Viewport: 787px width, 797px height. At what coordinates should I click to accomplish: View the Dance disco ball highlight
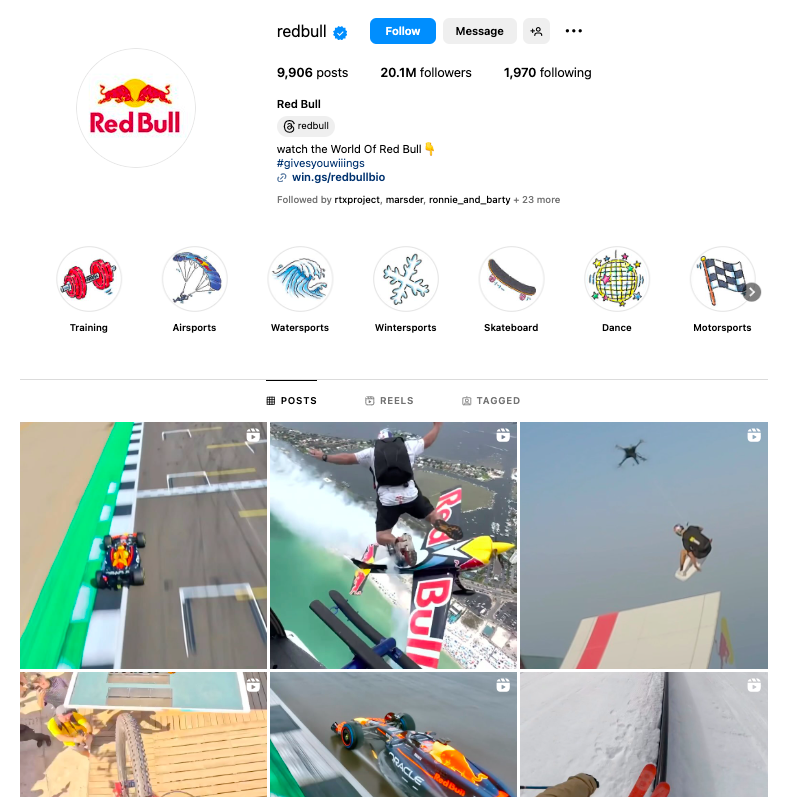click(x=617, y=279)
